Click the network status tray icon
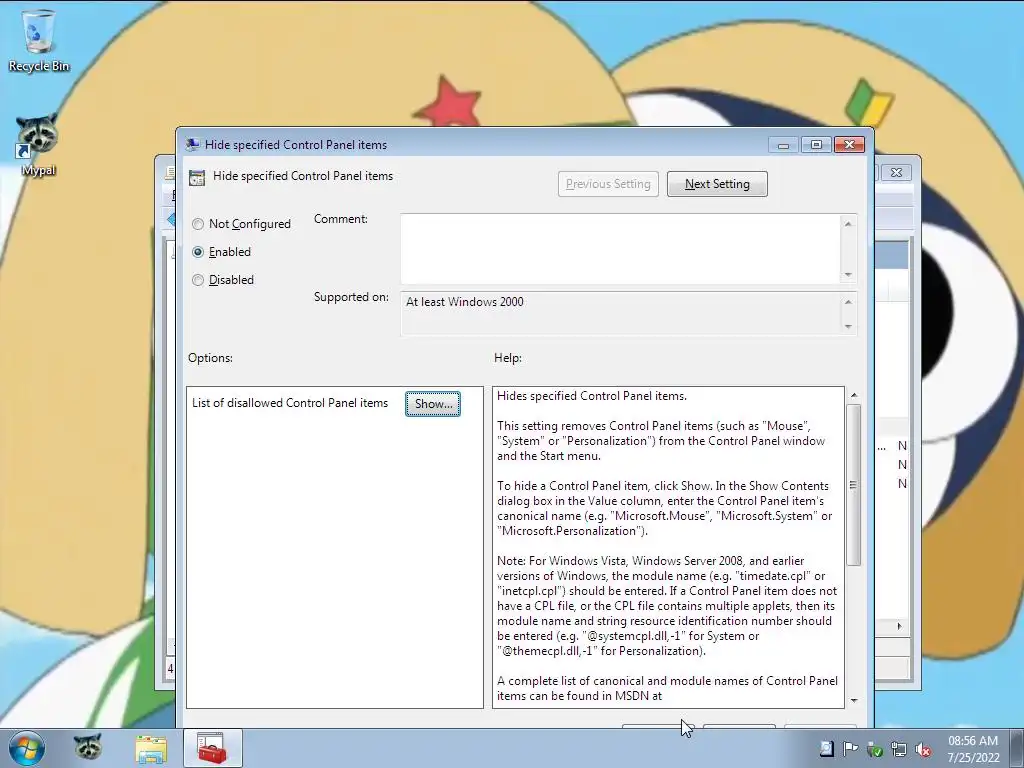1024x768 pixels. pos(899,749)
